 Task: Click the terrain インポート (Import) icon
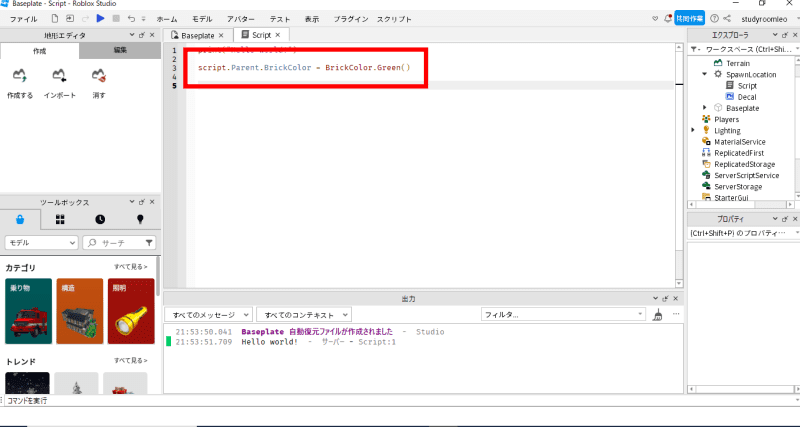(x=59, y=75)
